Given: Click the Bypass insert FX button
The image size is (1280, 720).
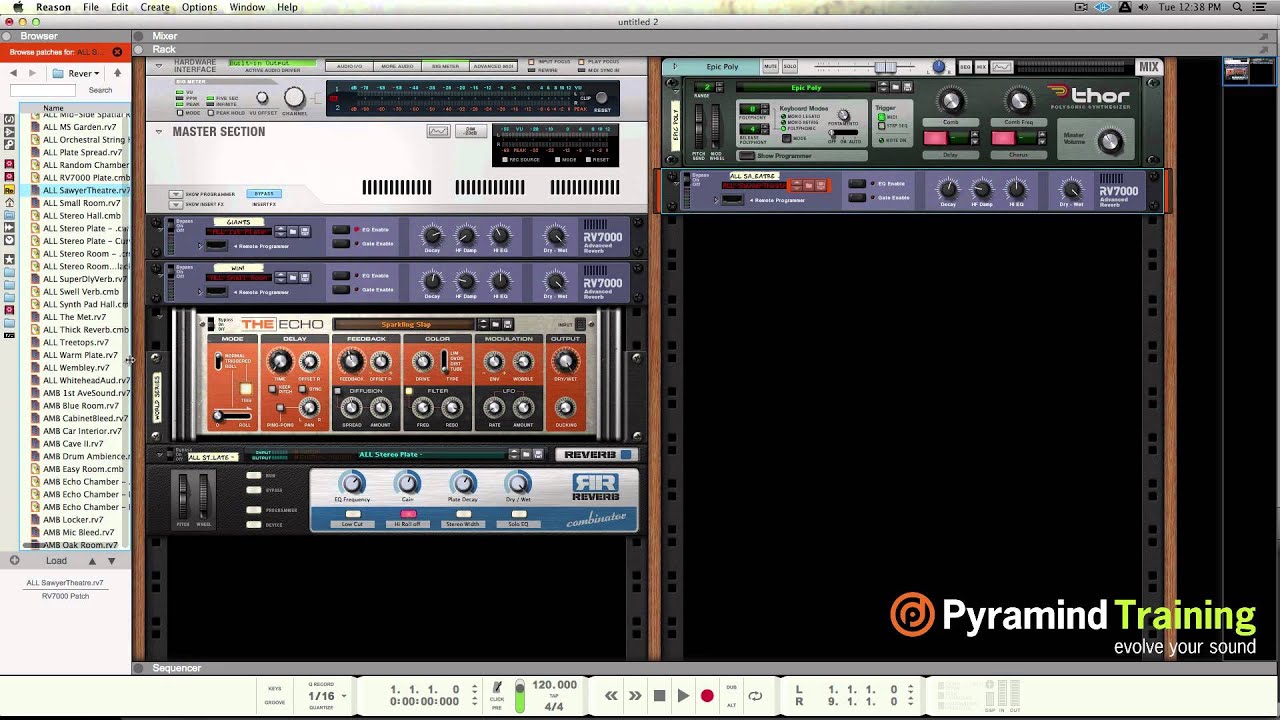Looking at the screenshot, I should (263, 193).
